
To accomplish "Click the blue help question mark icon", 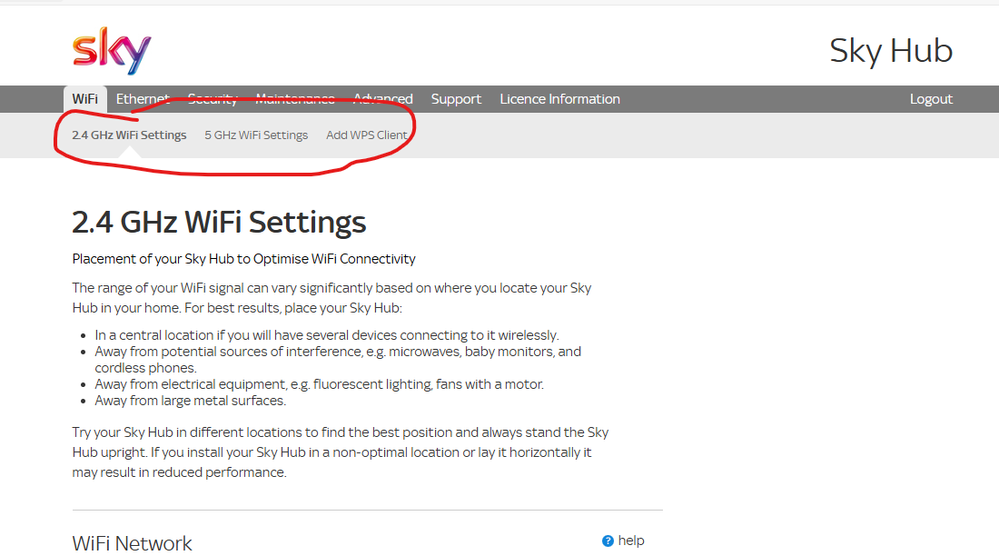I will pos(608,541).
